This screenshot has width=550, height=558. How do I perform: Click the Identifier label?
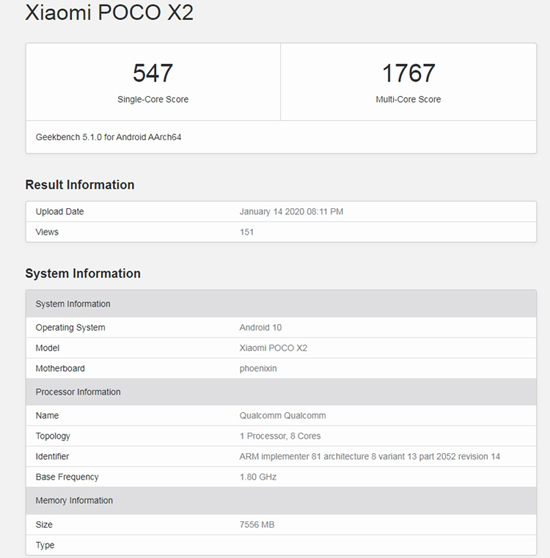(x=52, y=456)
